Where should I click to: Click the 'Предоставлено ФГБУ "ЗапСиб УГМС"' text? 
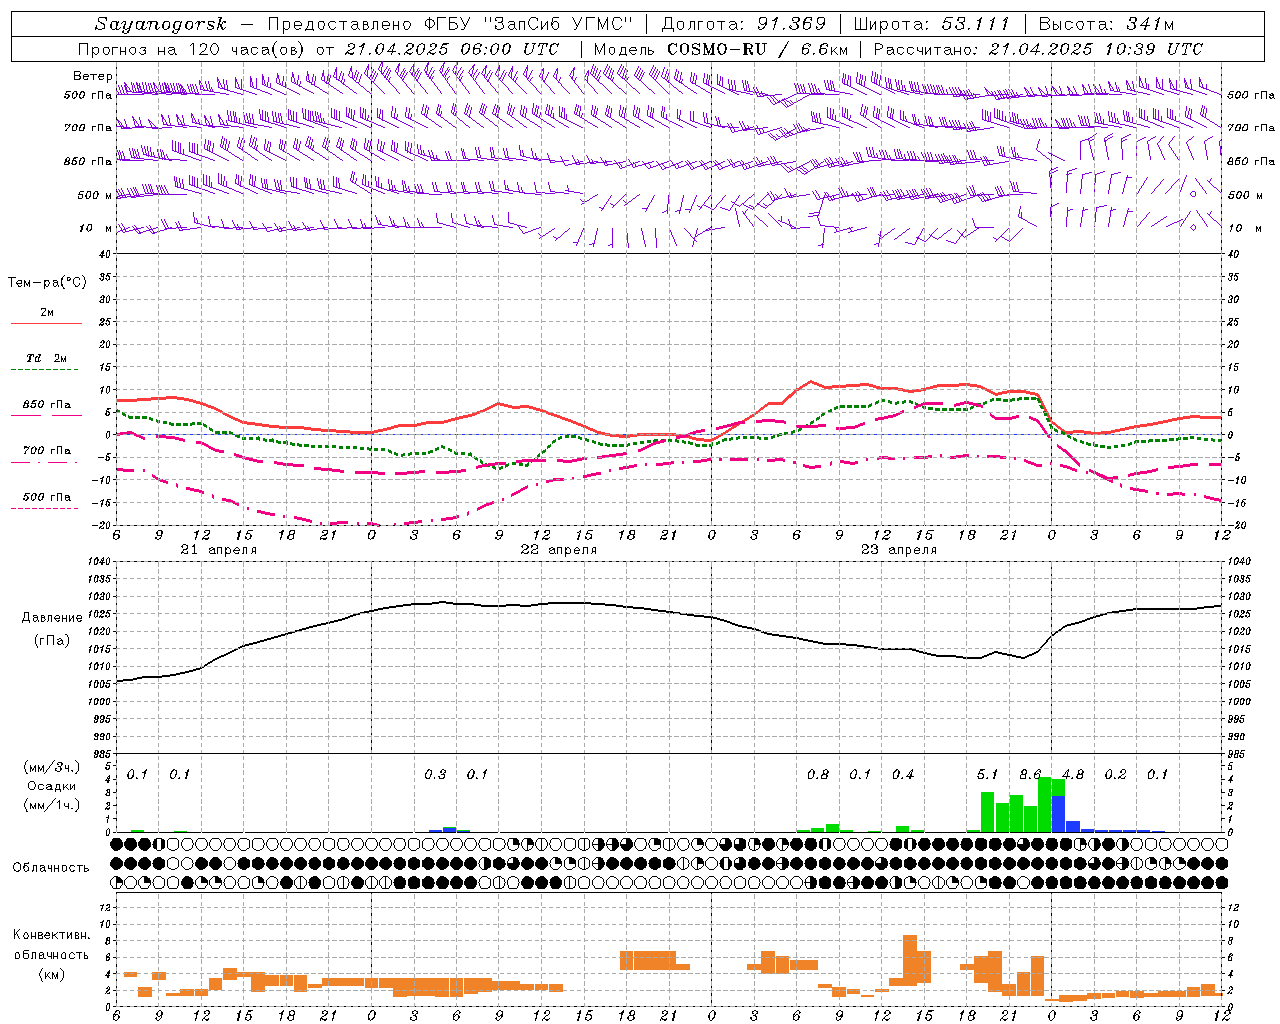pos(450,24)
